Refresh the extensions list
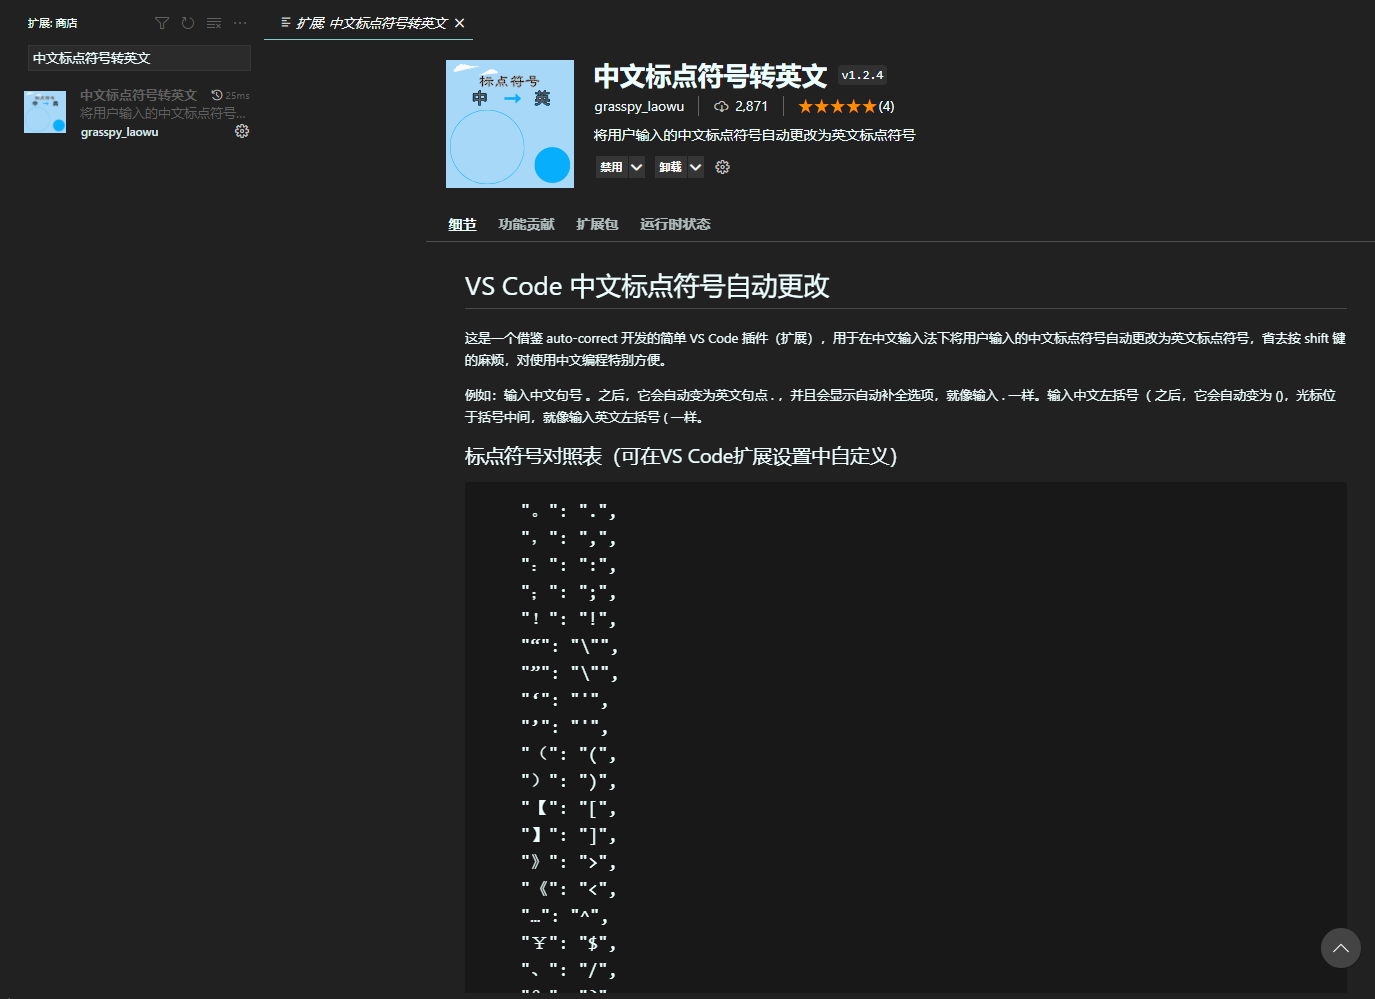 pyautogui.click(x=188, y=23)
